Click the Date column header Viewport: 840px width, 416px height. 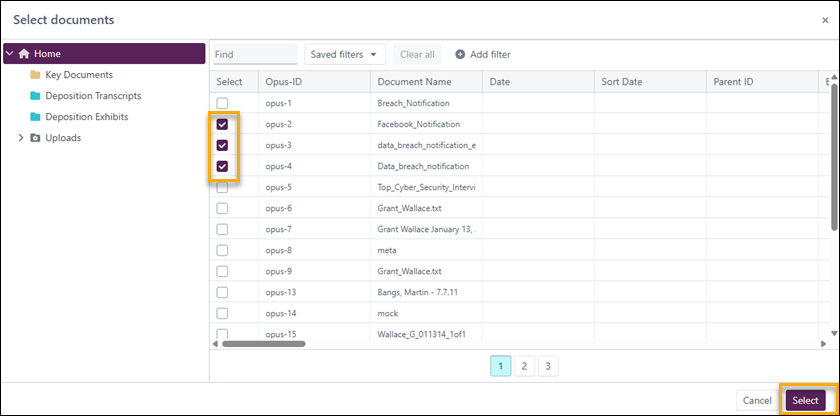538,82
